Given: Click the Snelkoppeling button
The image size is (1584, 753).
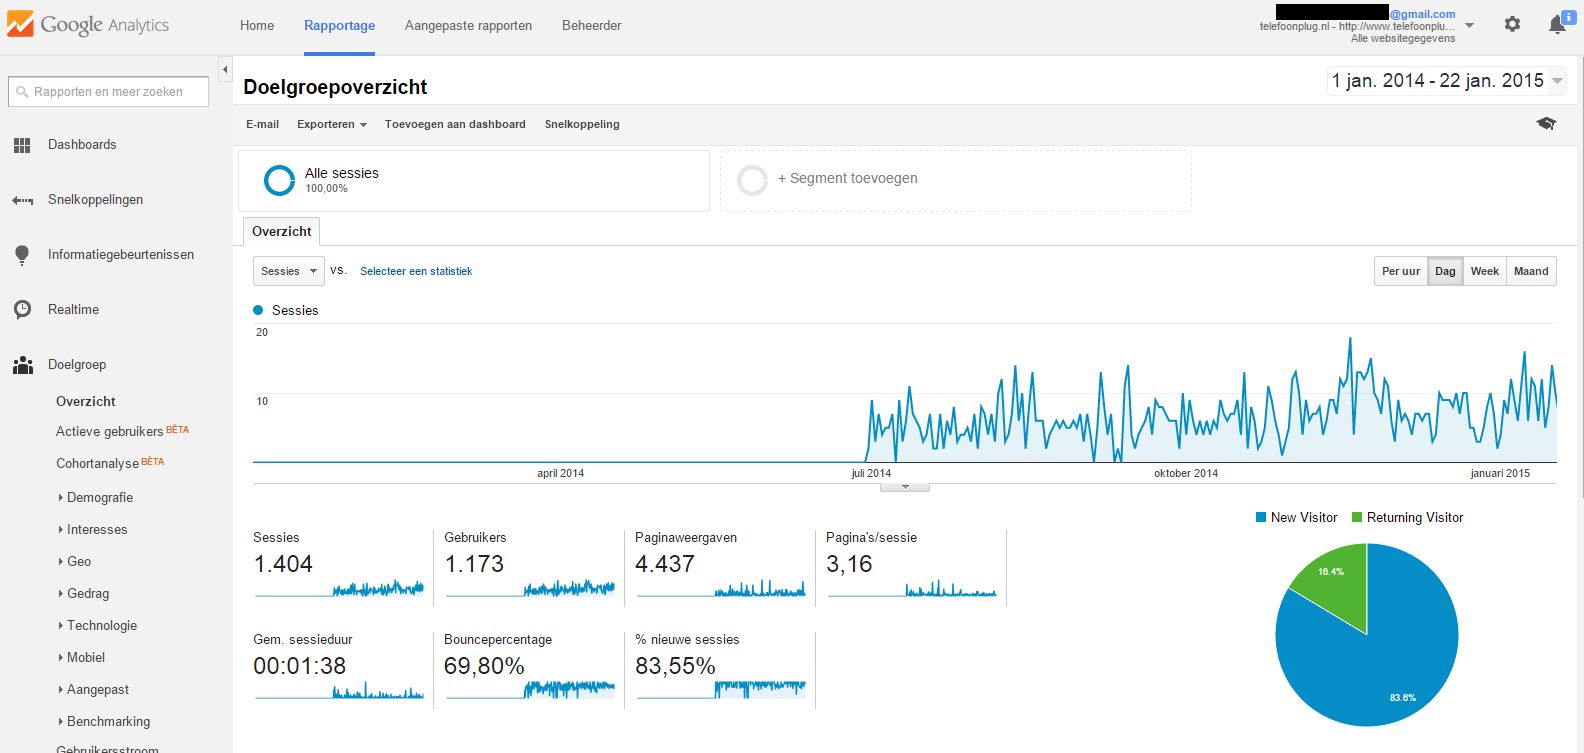Looking at the screenshot, I should point(582,124).
